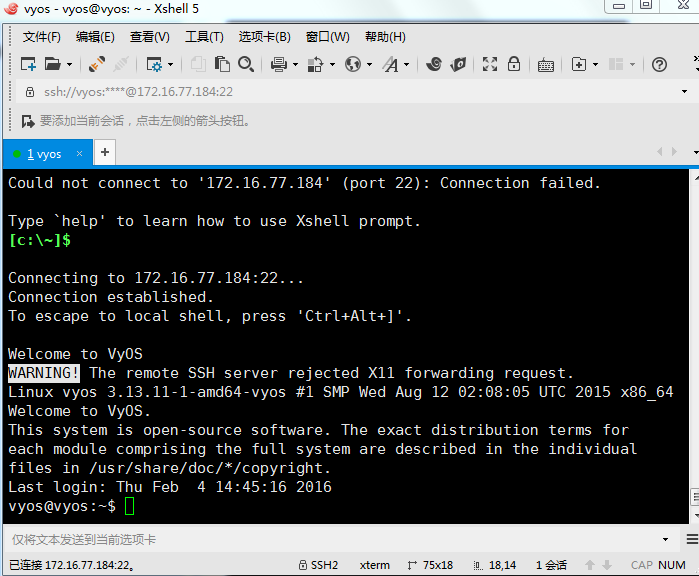Open the 工具(T) menu
This screenshot has width=699, height=576.
point(204,37)
